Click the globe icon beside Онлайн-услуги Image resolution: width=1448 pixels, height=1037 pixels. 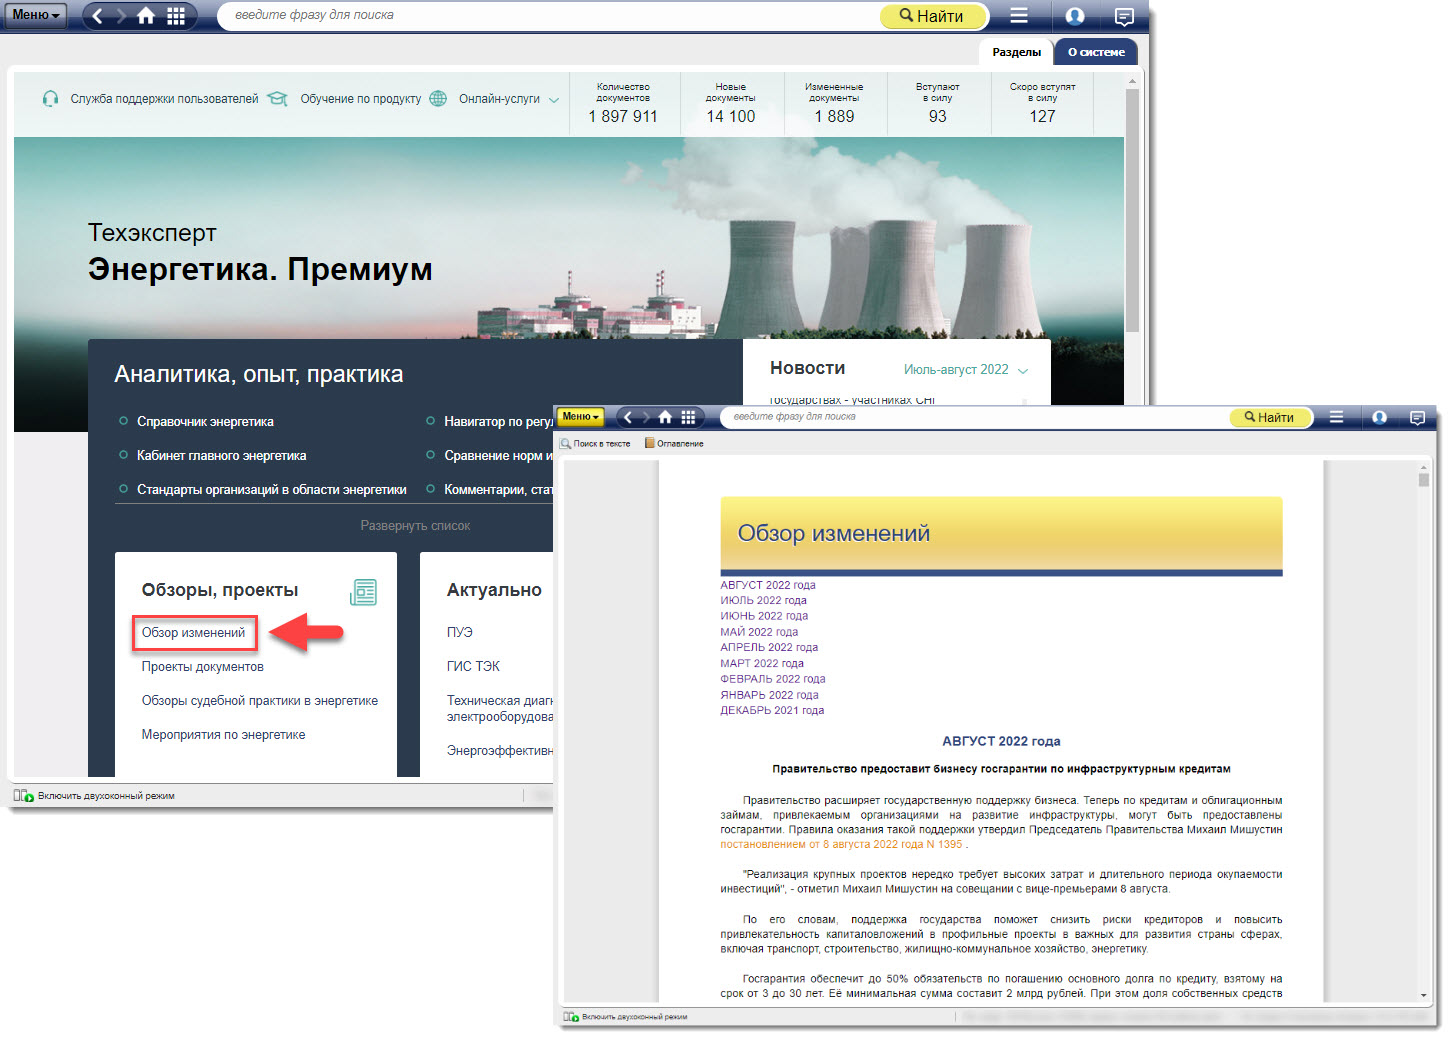pos(438,99)
